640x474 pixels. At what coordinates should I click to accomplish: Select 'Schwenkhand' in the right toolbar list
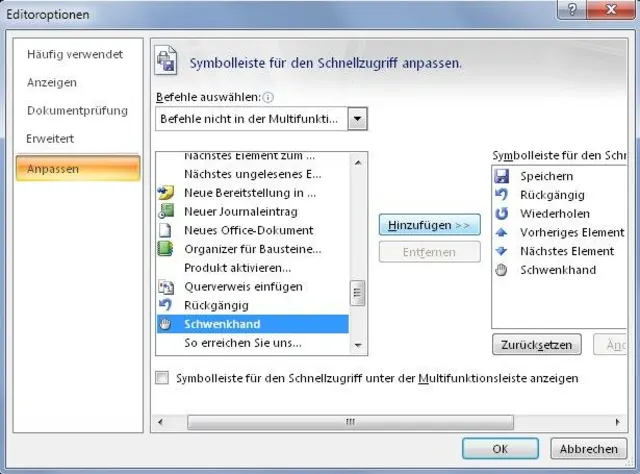tap(560, 270)
